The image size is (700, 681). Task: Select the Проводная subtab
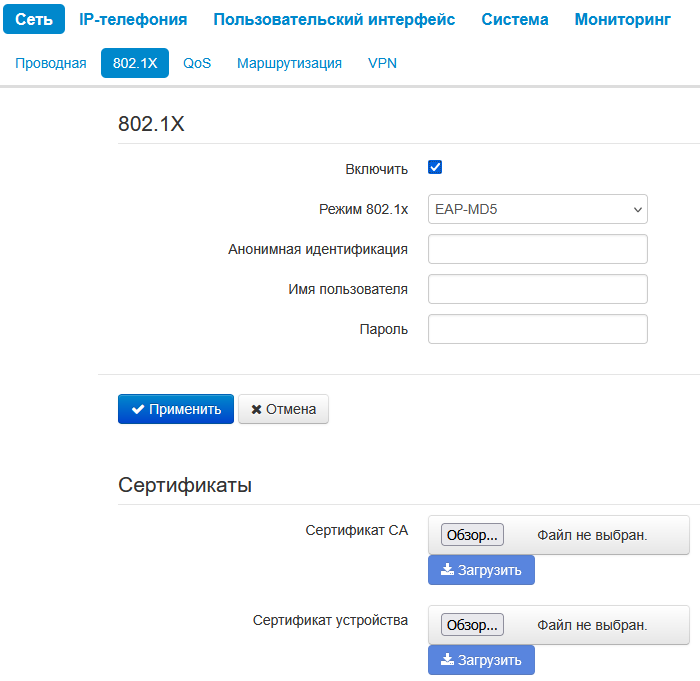[51, 63]
